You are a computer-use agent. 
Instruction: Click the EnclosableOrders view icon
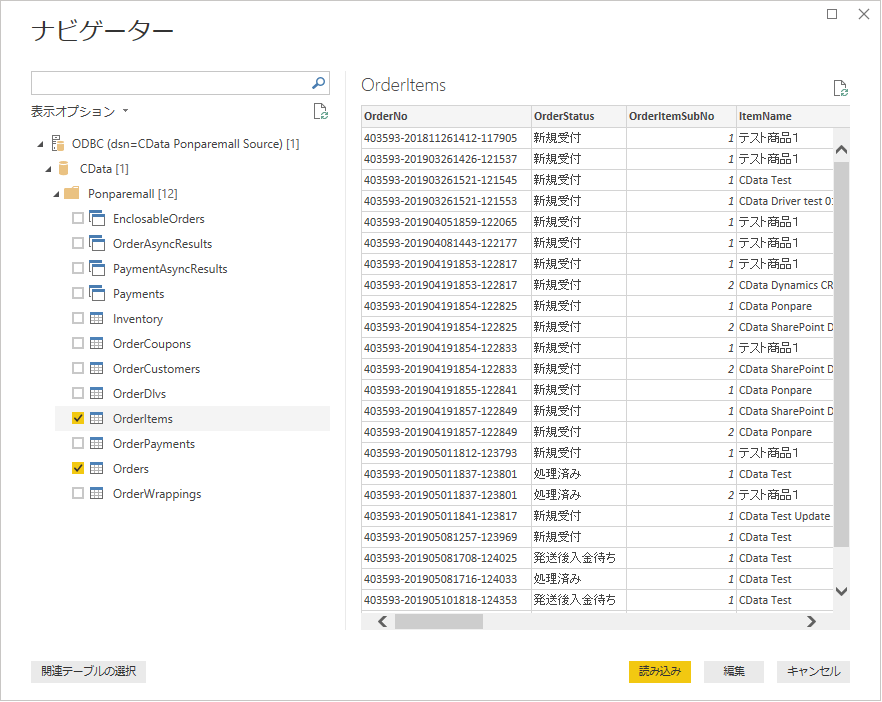pyautogui.click(x=97, y=219)
